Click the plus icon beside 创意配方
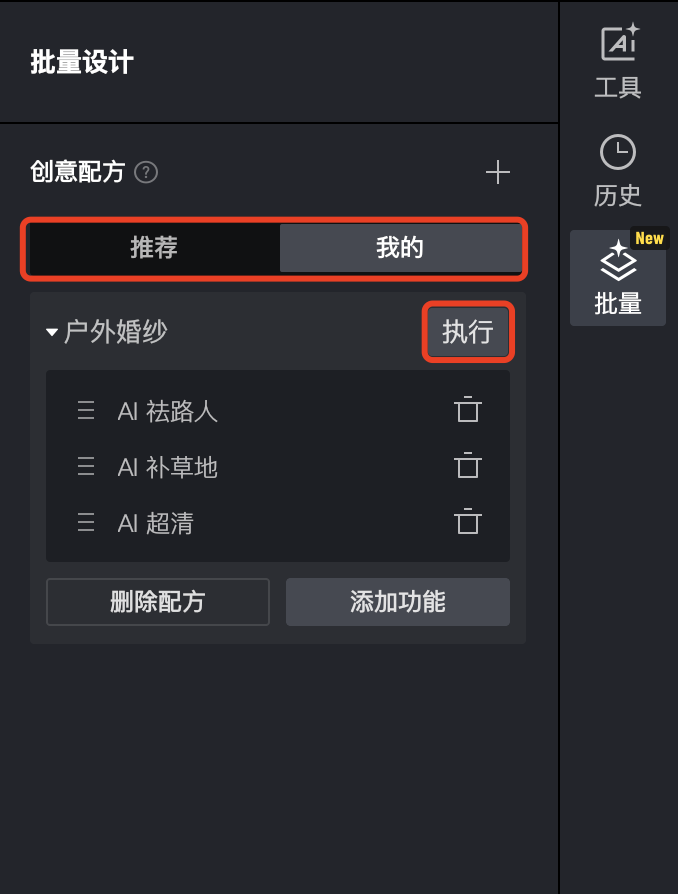This screenshot has height=894, width=678. pyautogui.click(x=498, y=173)
